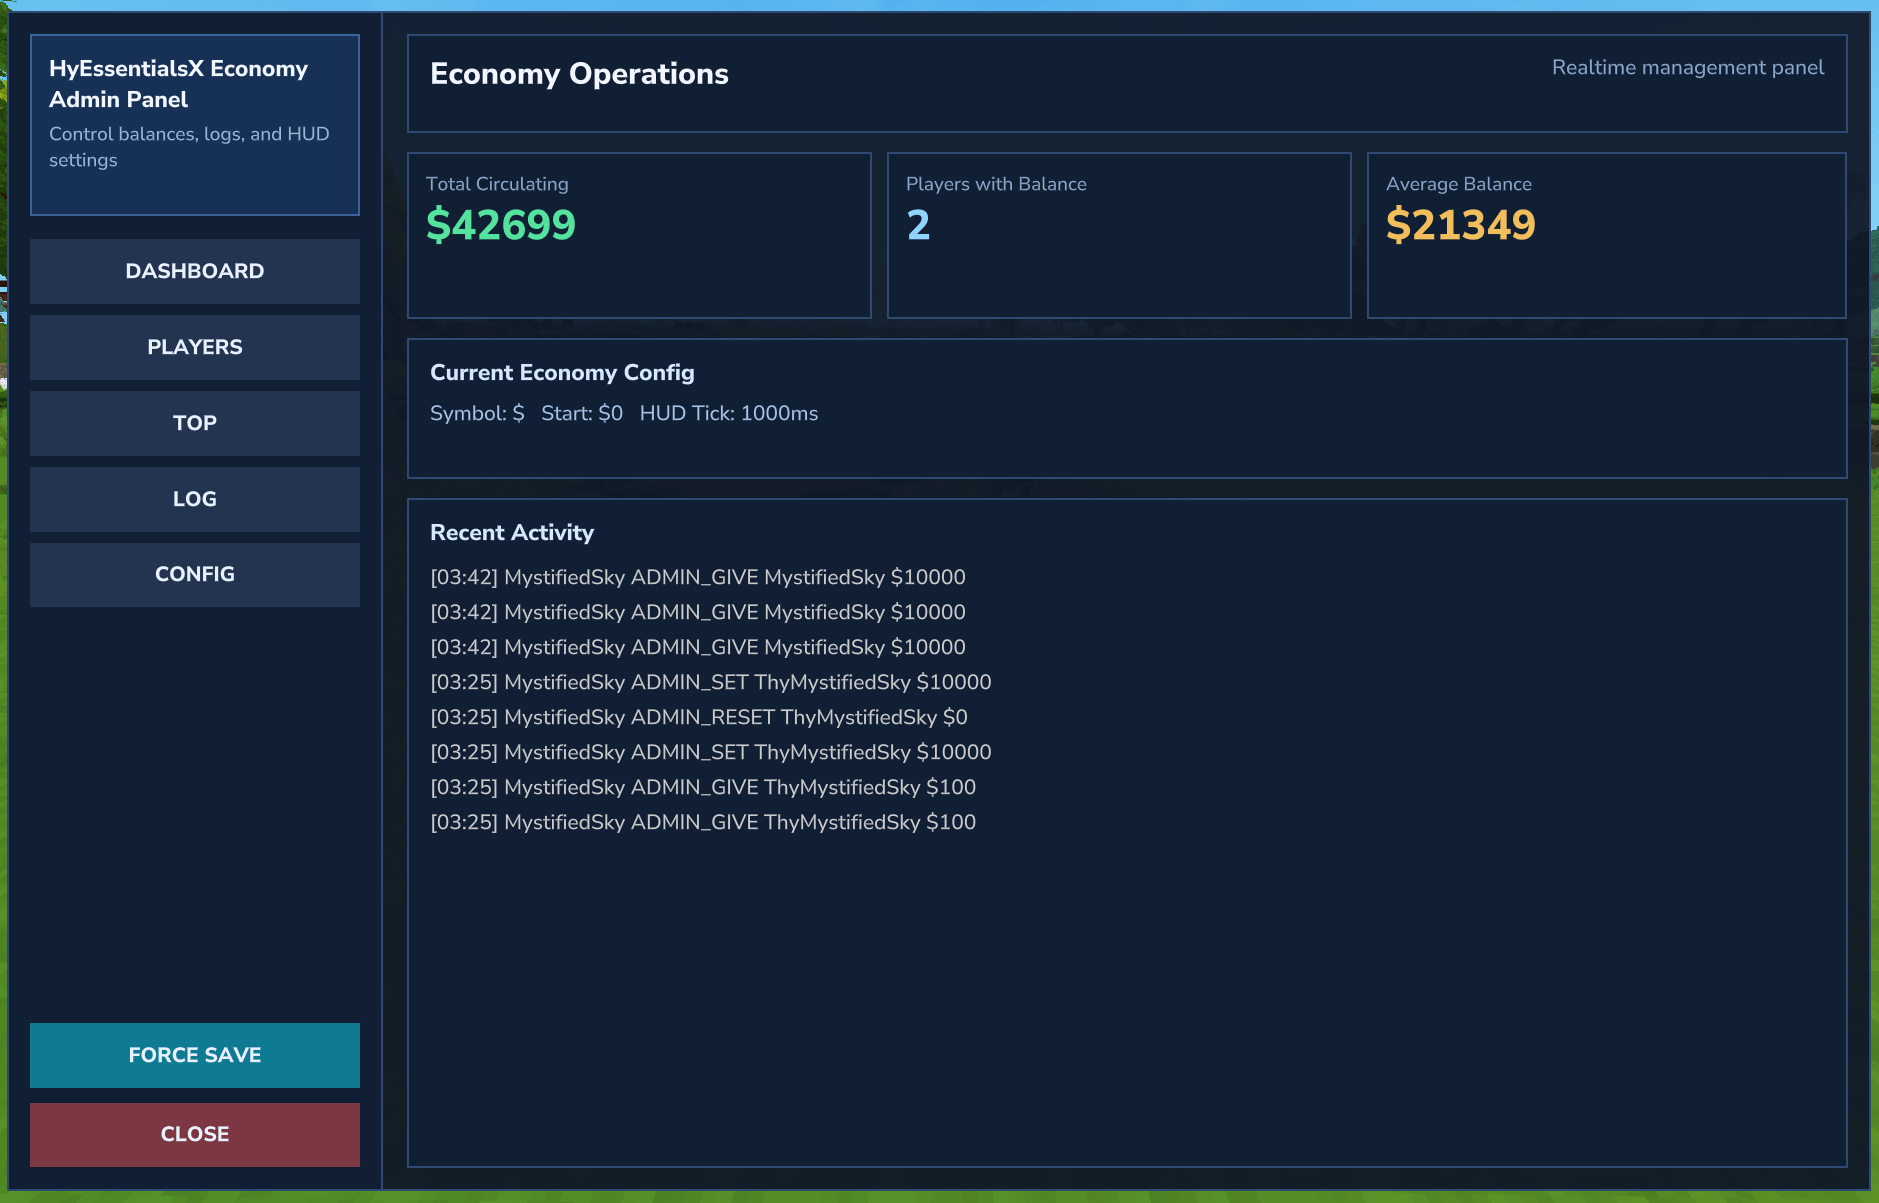Go to the Log section
Image resolution: width=1879 pixels, height=1203 pixels.
coord(194,499)
